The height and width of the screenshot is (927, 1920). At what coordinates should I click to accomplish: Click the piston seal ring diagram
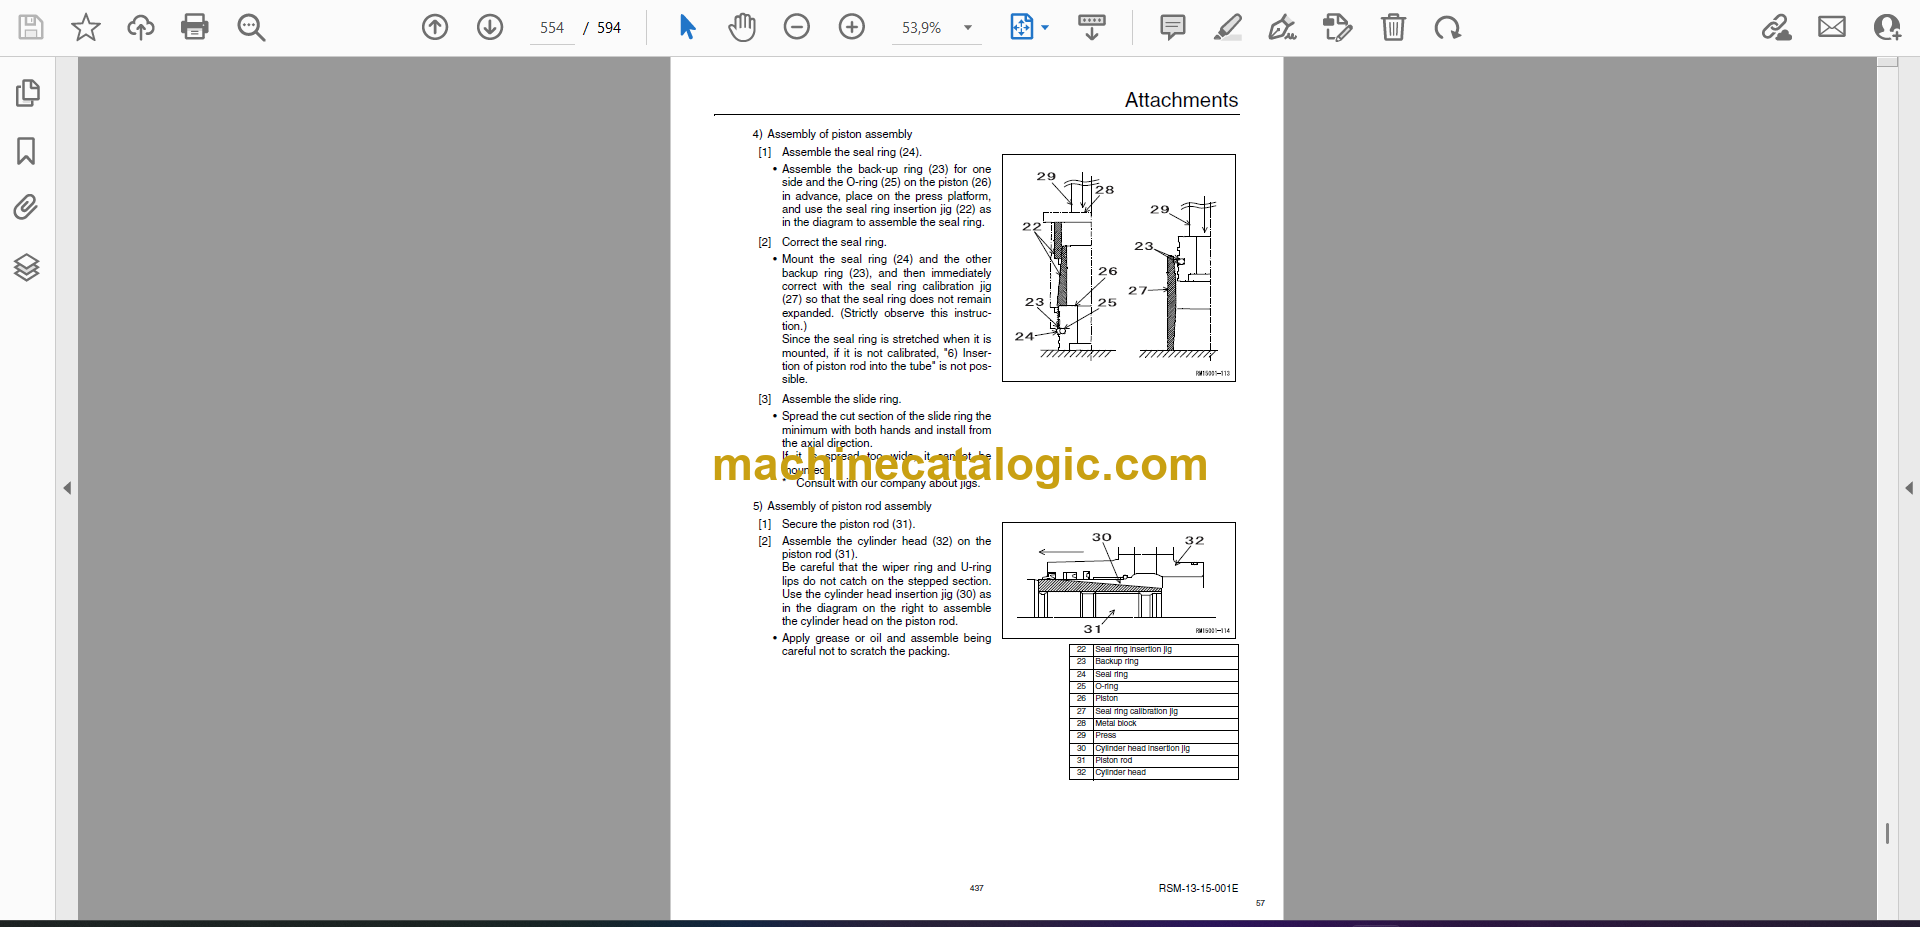pyautogui.click(x=1119, y=268)
